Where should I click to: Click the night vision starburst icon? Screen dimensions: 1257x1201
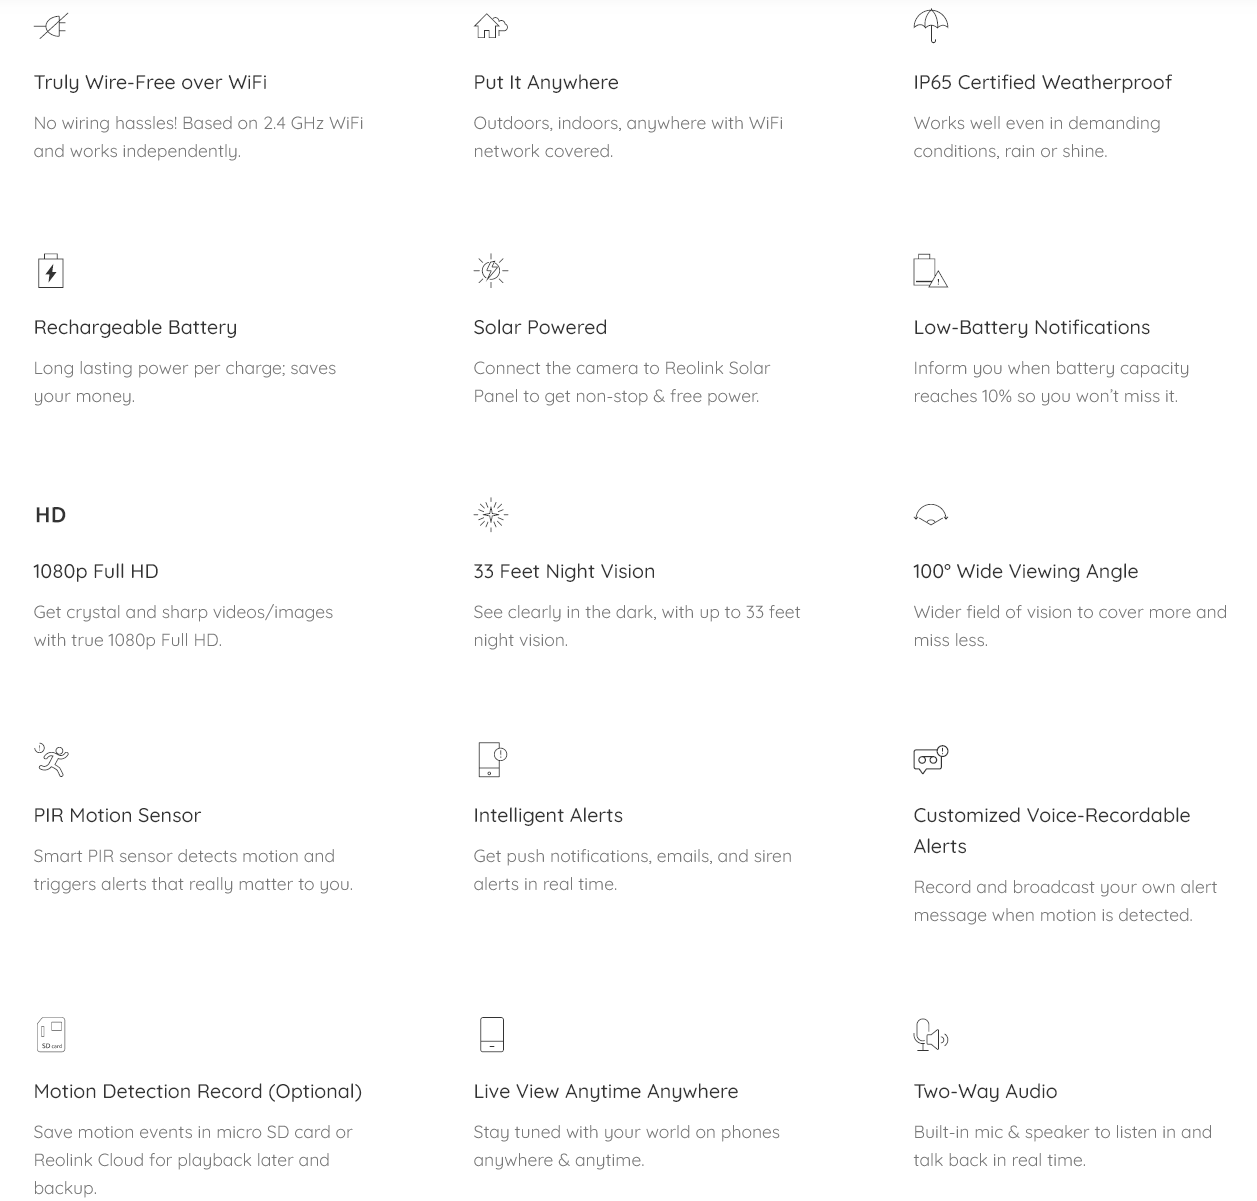(491, 514)
